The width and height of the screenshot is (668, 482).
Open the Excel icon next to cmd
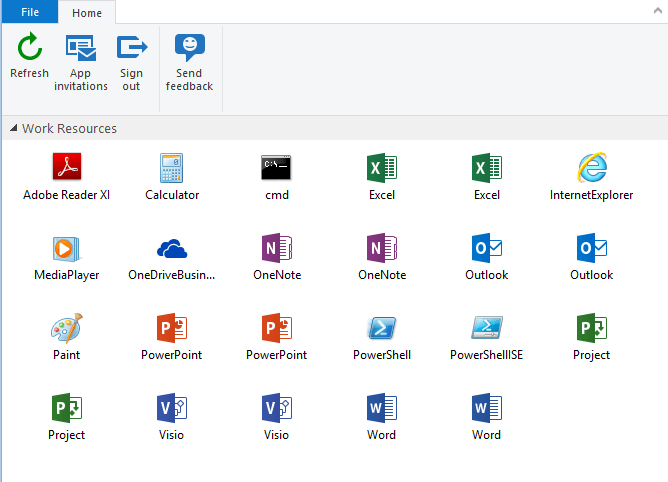(382, 176)
